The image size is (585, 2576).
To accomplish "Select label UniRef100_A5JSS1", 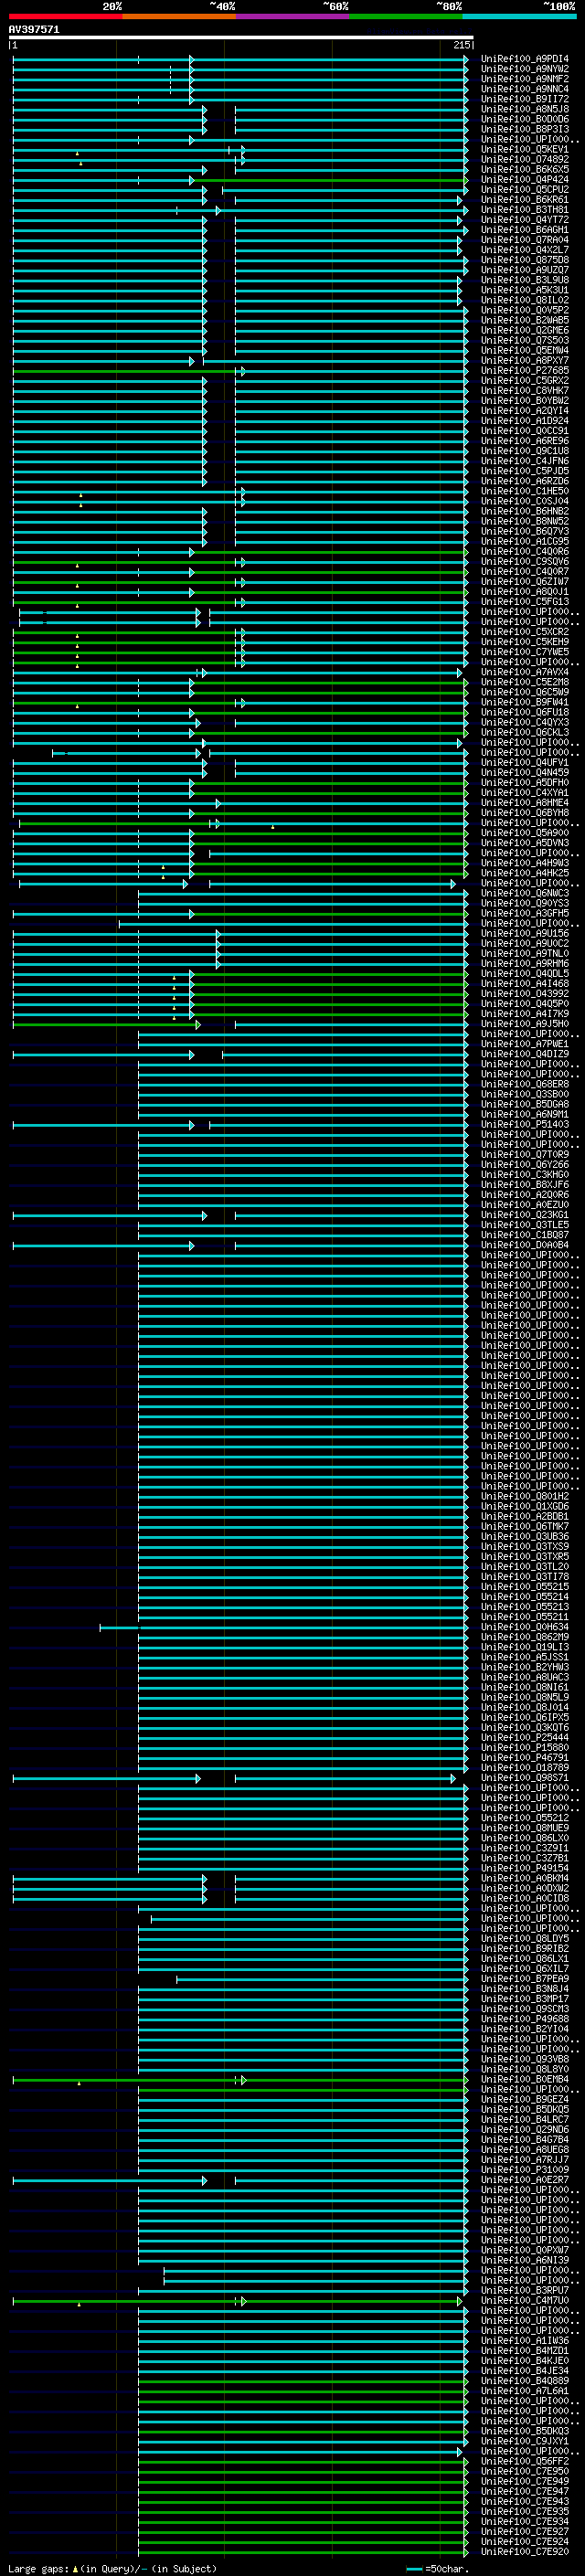I will 524,1657.
